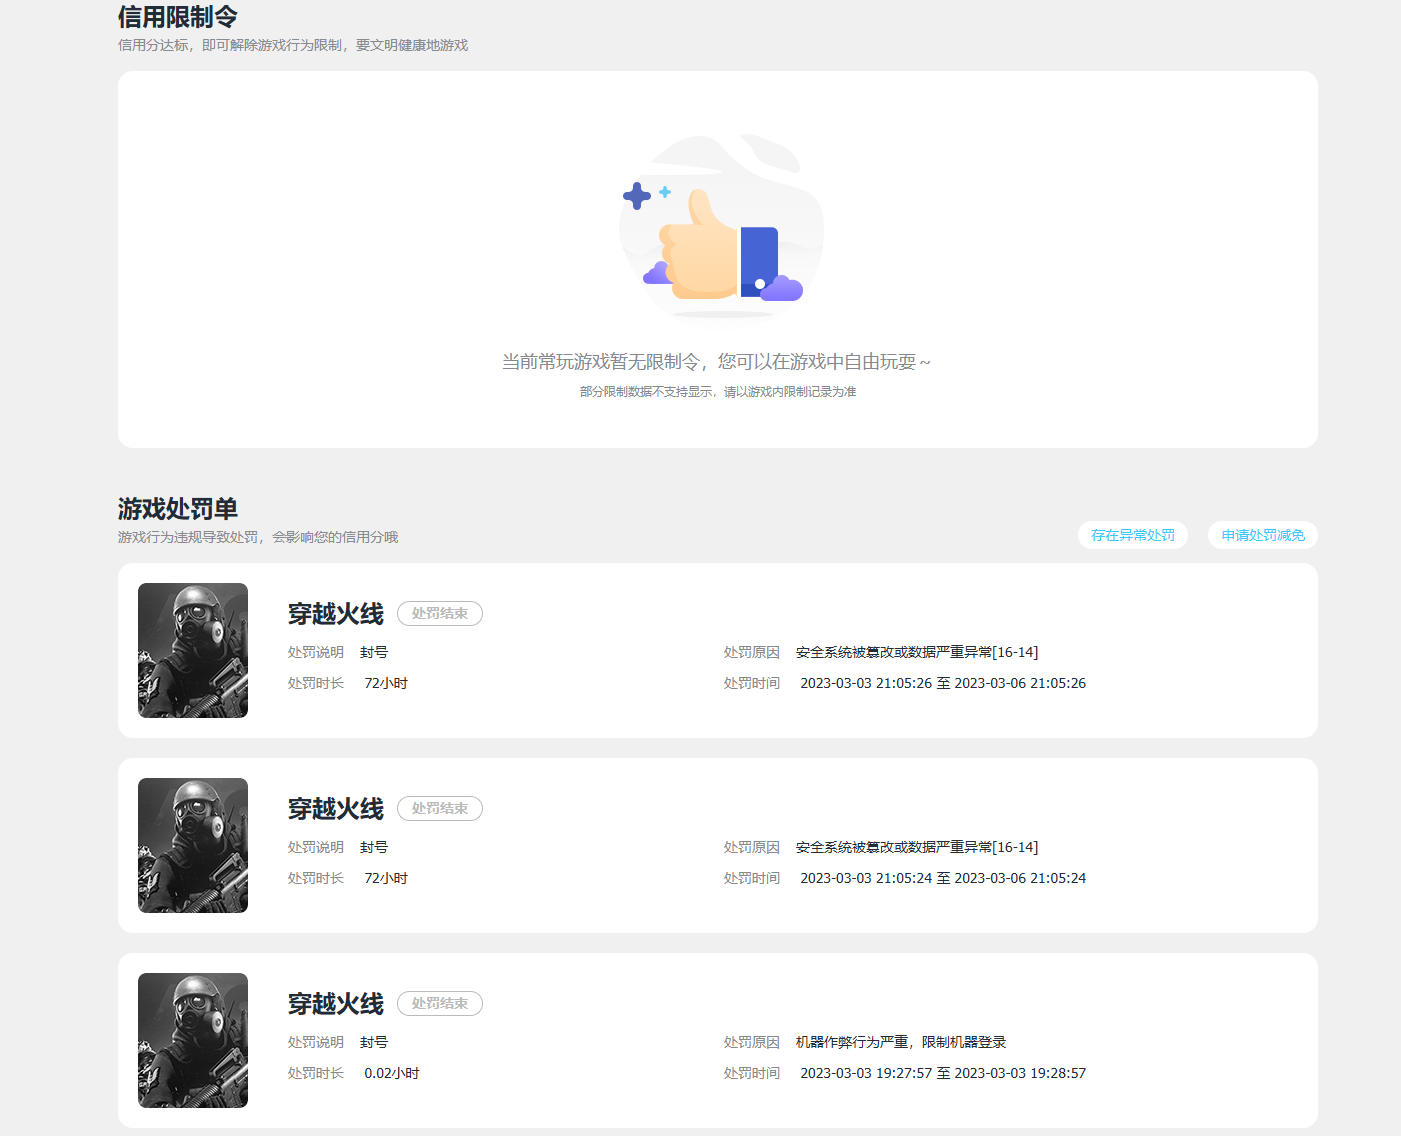Click 处罚结束 badge on the 21:05:26 penalty card
The image size is (1401, 1136).
pyautogui.click(x=440, y=613)
